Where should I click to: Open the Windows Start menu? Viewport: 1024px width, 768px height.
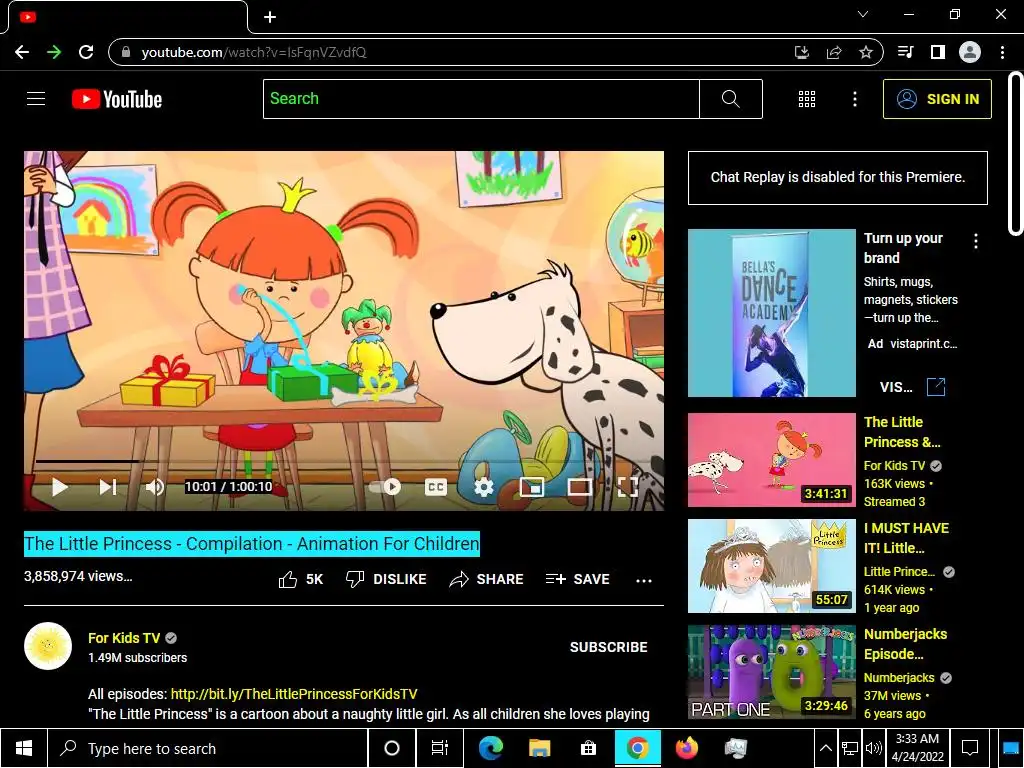tap(24, 748)
